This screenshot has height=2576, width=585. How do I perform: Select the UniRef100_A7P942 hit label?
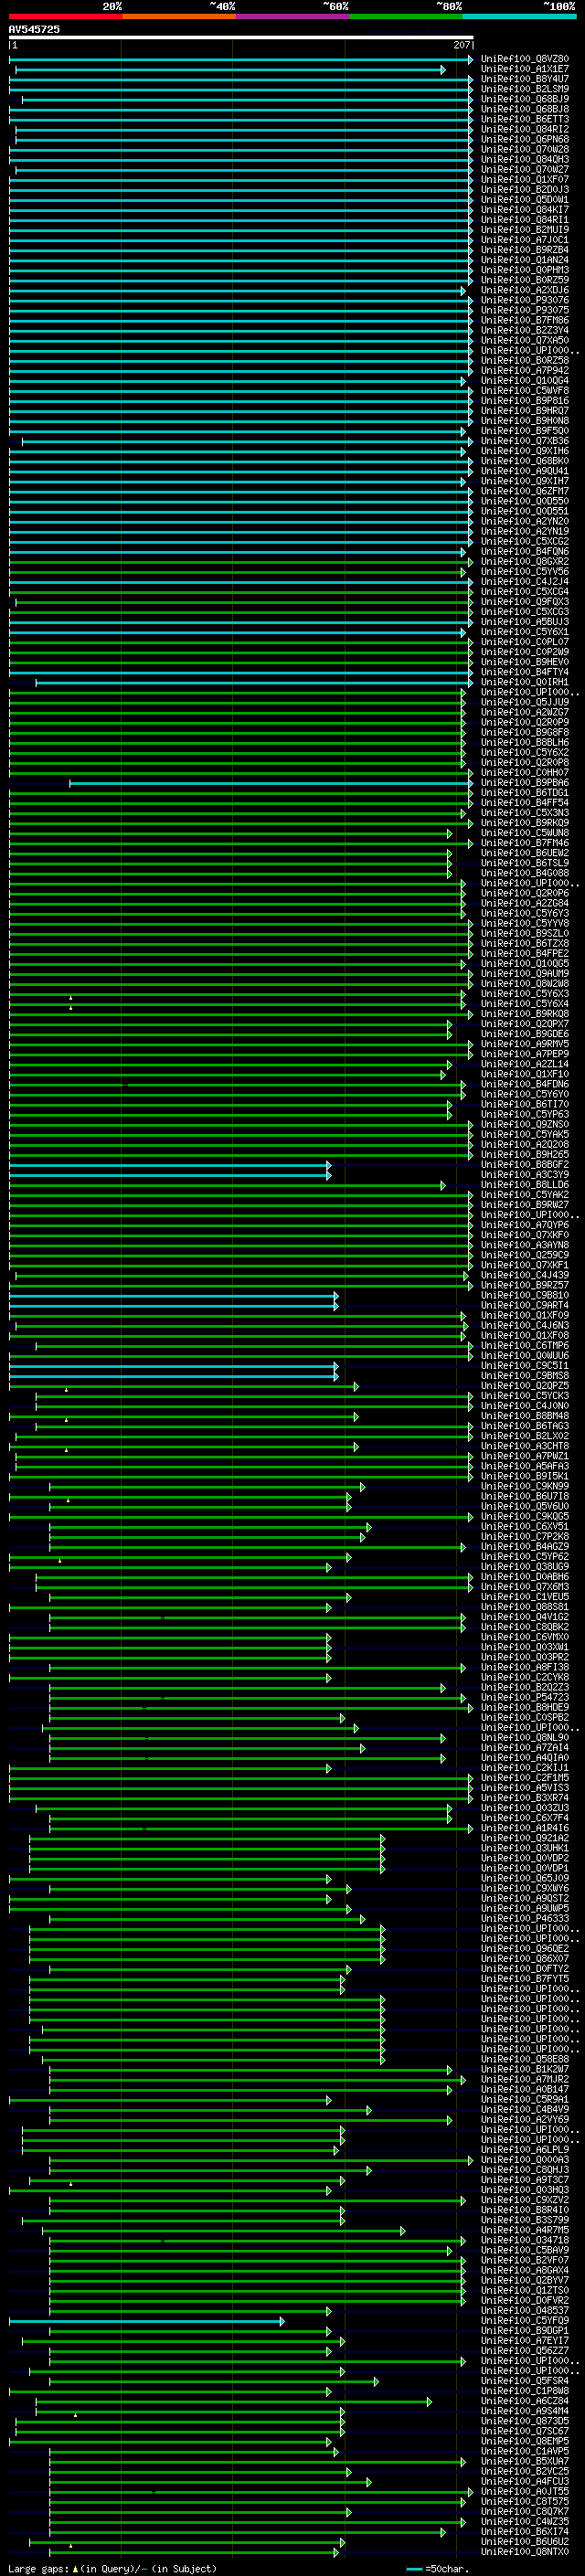[x=525, y=370]
